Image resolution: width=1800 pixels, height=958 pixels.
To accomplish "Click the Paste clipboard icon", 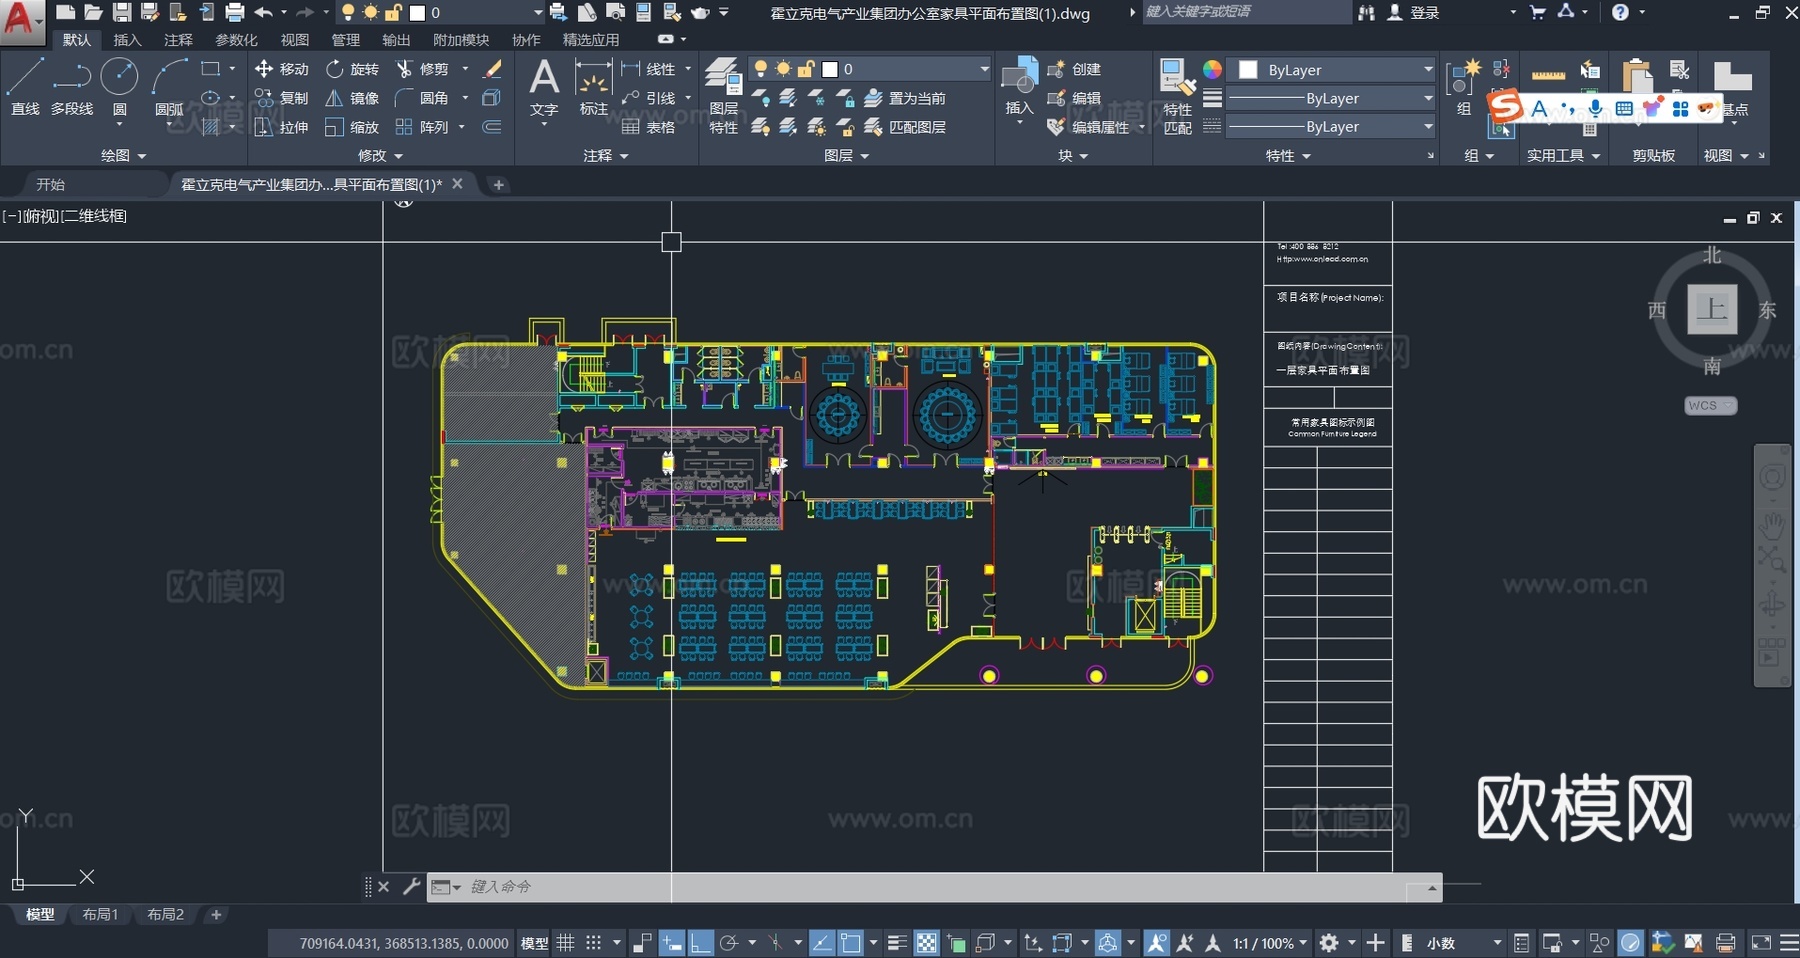I will (x=1637, y=76).
